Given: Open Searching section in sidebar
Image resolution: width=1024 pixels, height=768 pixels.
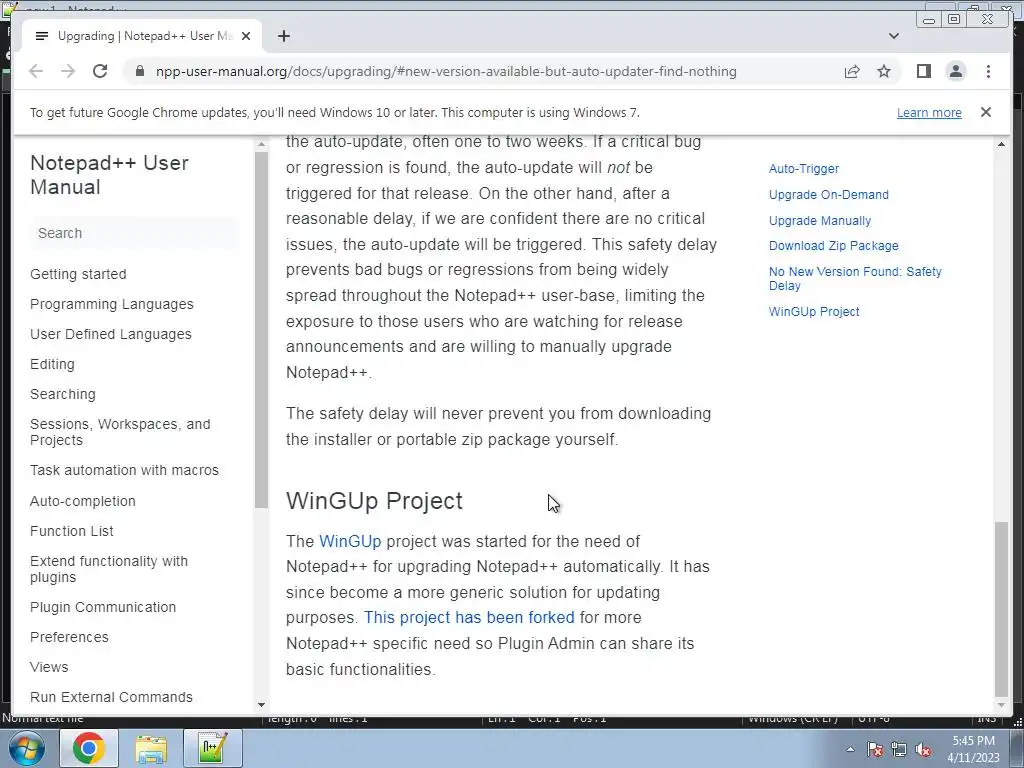Looking at the screenshot, I should (63, 394).
